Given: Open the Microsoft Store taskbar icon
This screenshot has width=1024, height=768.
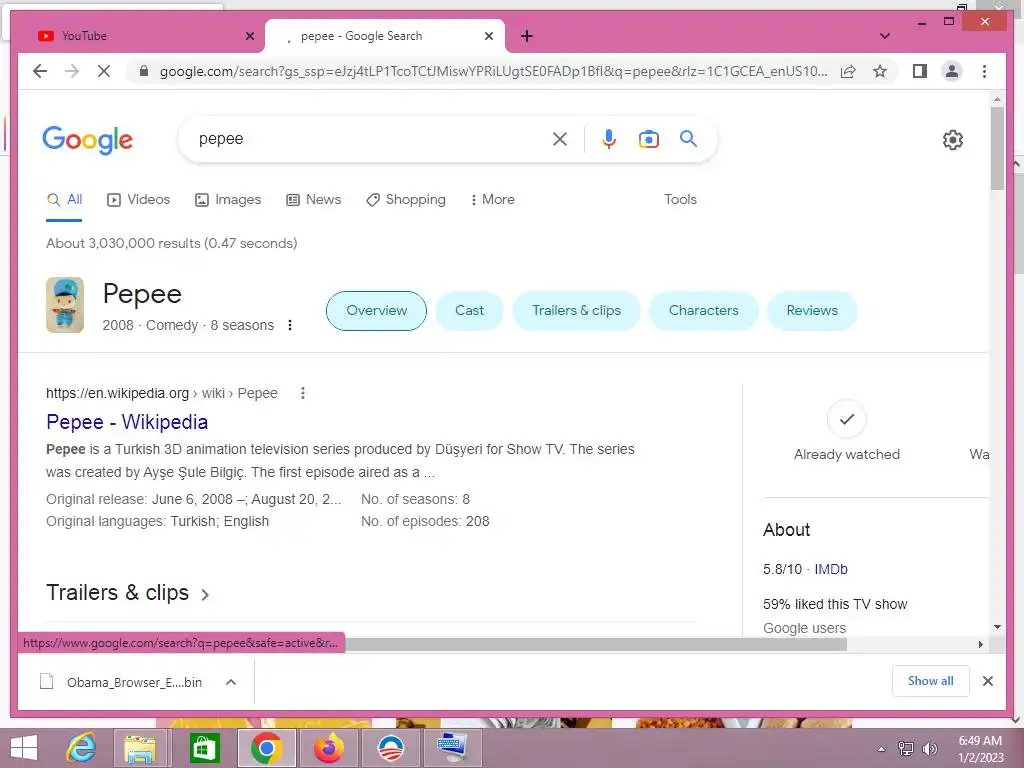Looking at the screenshot, I should click(x=204, y=748).
